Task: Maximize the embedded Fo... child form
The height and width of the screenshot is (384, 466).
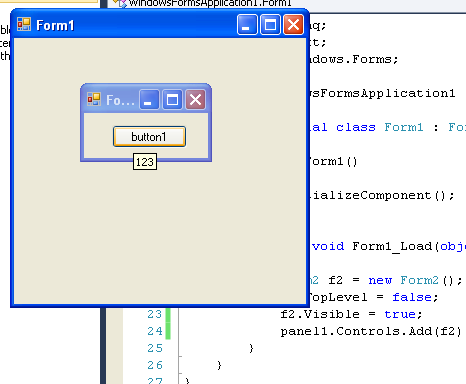Action: pos(172,99)
